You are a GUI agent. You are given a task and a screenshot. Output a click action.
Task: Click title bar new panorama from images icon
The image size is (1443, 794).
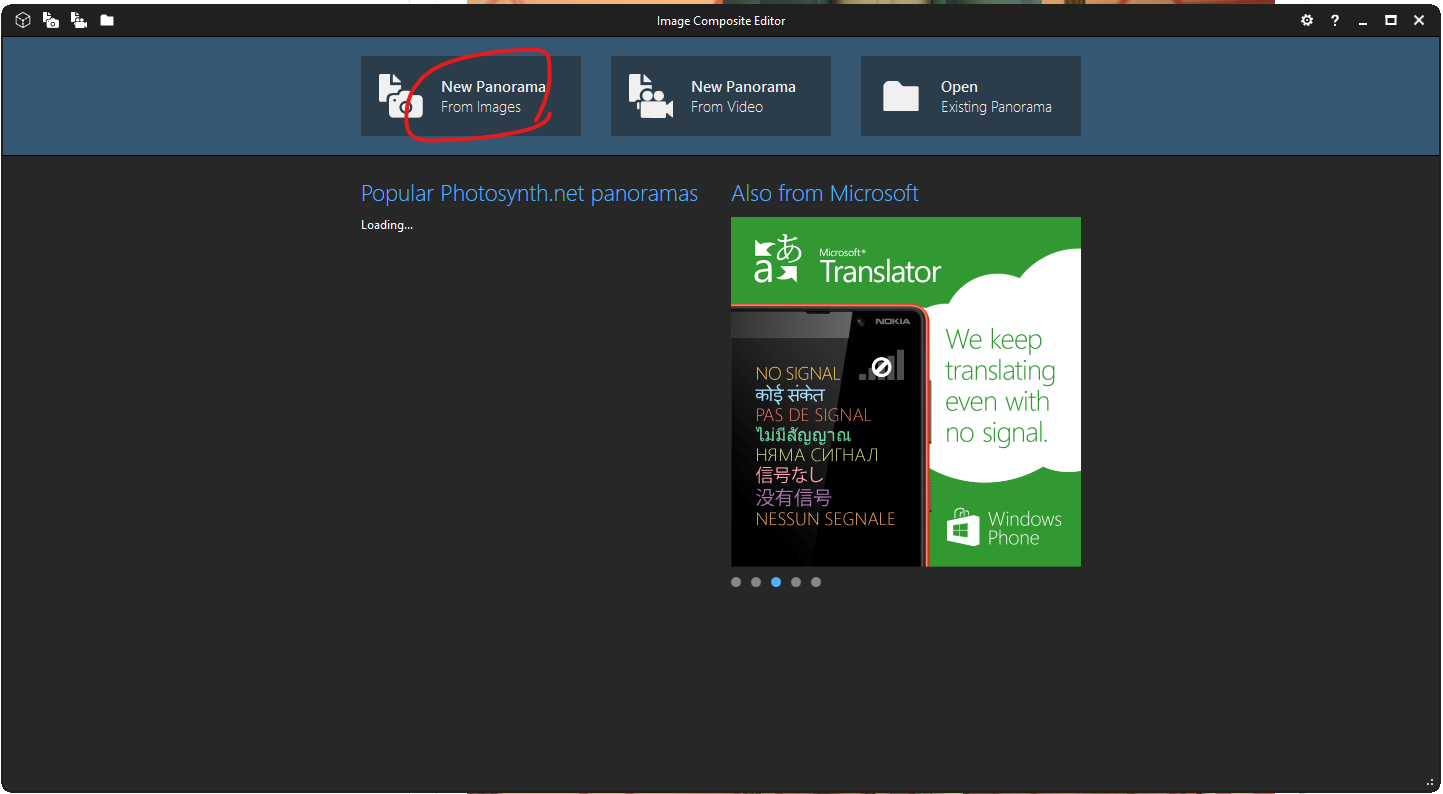(51, 20)
